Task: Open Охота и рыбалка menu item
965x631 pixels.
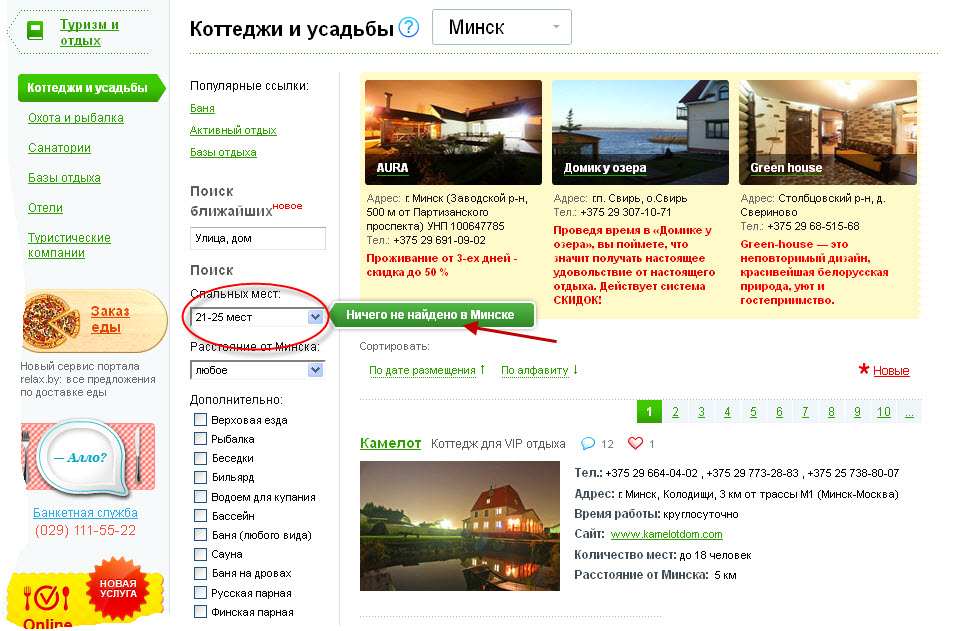Action: click(x=76, y=118)
